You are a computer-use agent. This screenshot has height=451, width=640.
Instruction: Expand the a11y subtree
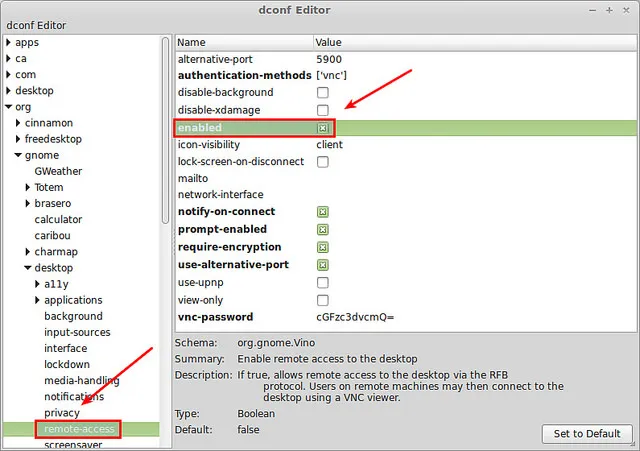37,284
